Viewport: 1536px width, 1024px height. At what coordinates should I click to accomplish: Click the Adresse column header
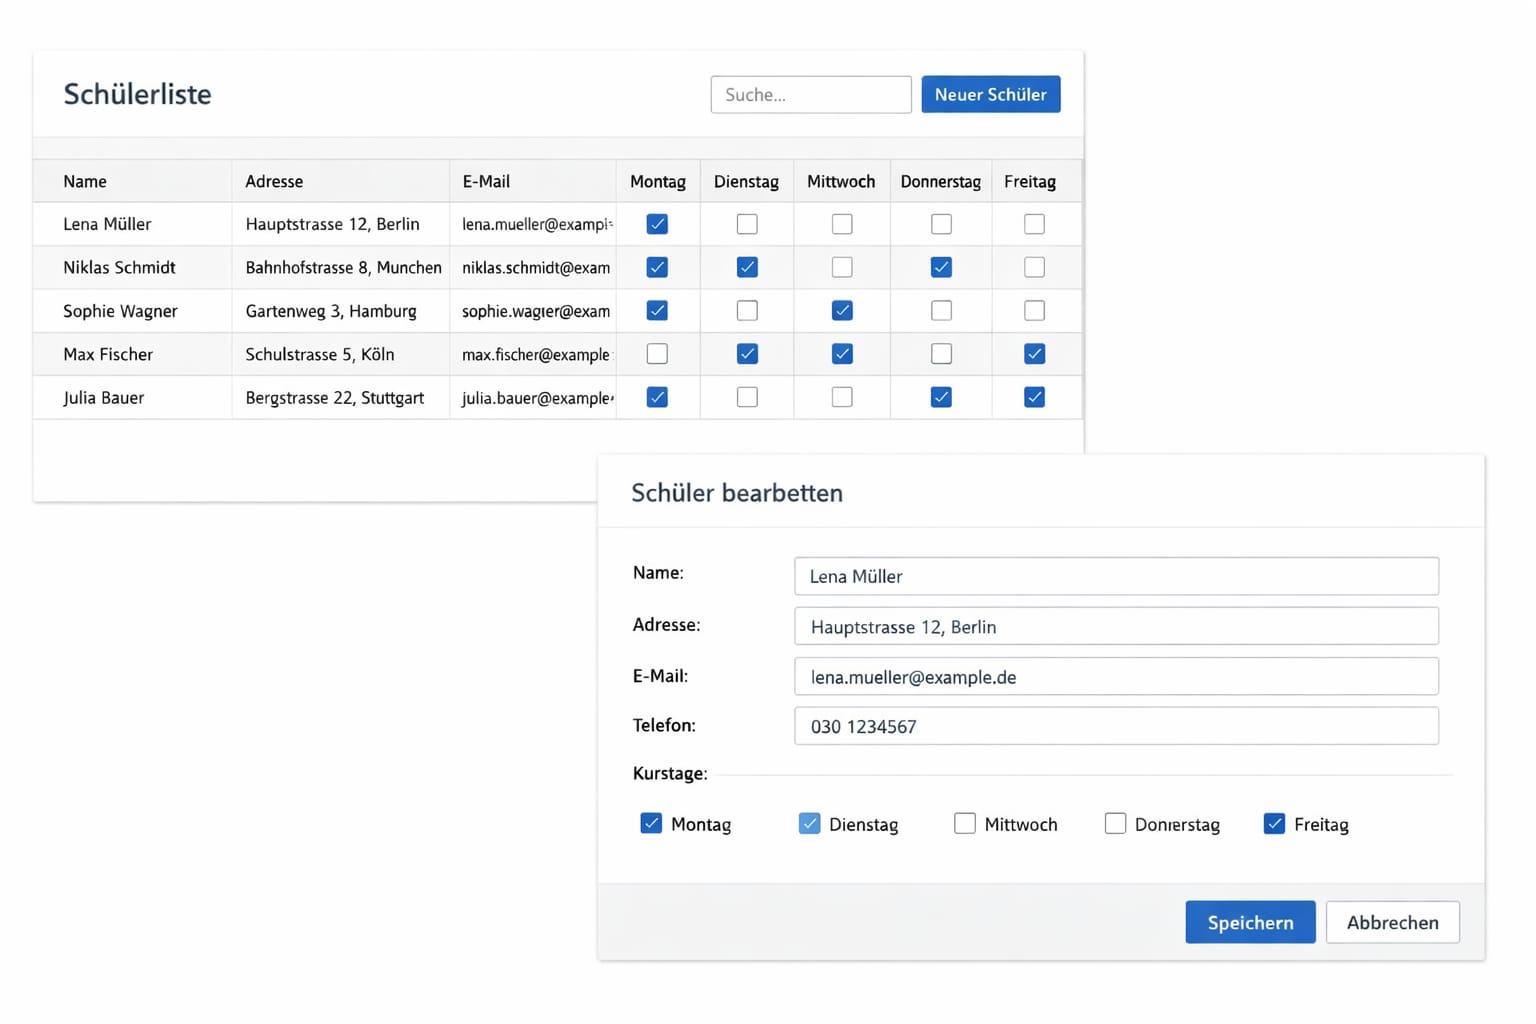(274, 181)
